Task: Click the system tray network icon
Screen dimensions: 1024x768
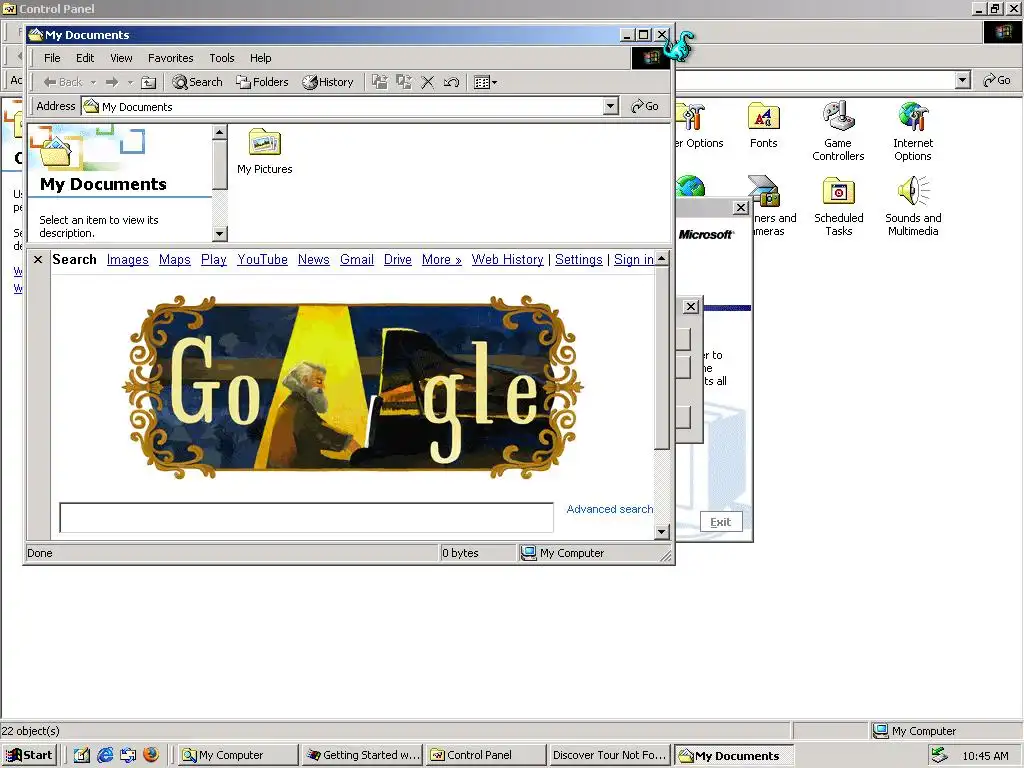Action: (939, 755)
